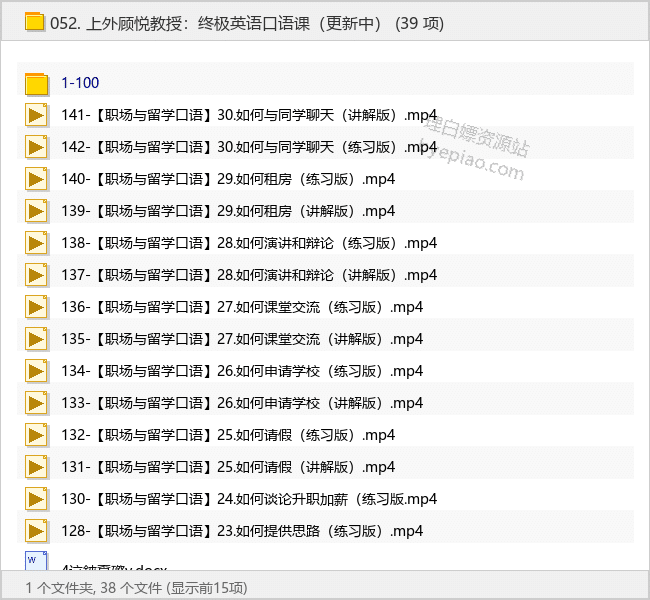Select file name 142- 30.如何与同学聊天（练习版）.mp4
The height and width of the screenshot is (600, 650).
249,147
